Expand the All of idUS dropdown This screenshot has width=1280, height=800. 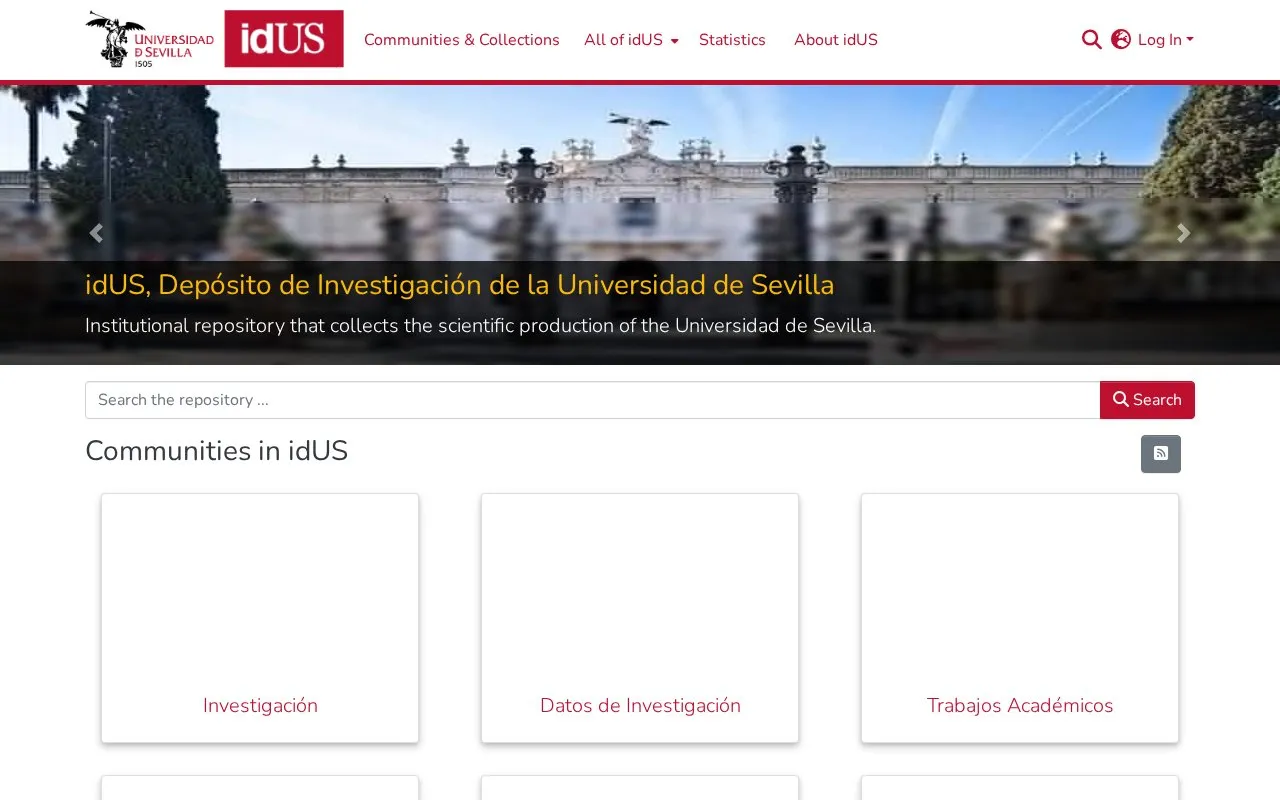tap(631, 40)
